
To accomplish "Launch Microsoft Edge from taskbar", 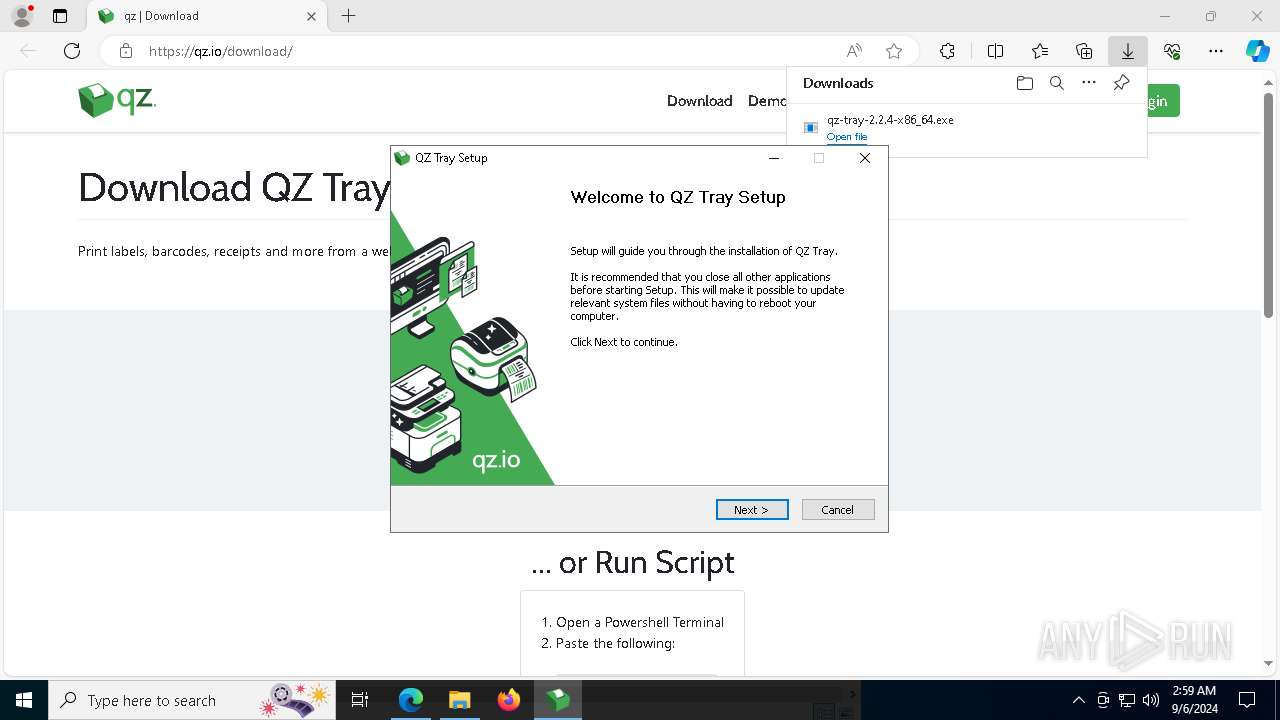I will pyautogui.click(x=411, y=700).
